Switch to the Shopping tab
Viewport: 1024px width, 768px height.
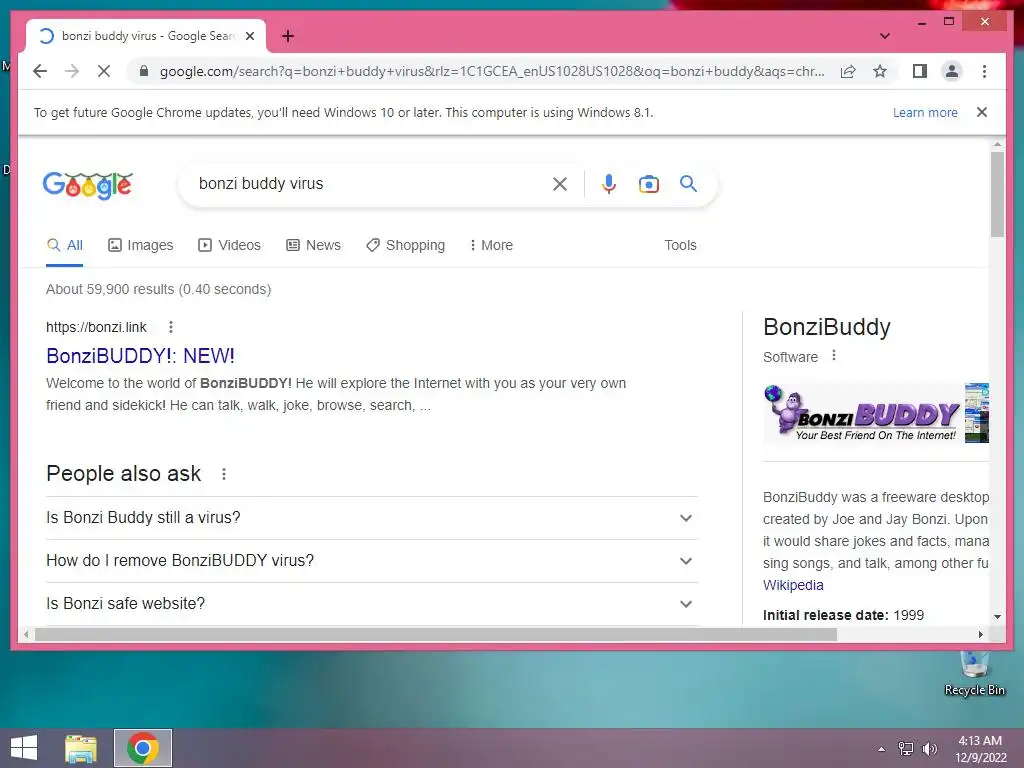pos(406,245)
